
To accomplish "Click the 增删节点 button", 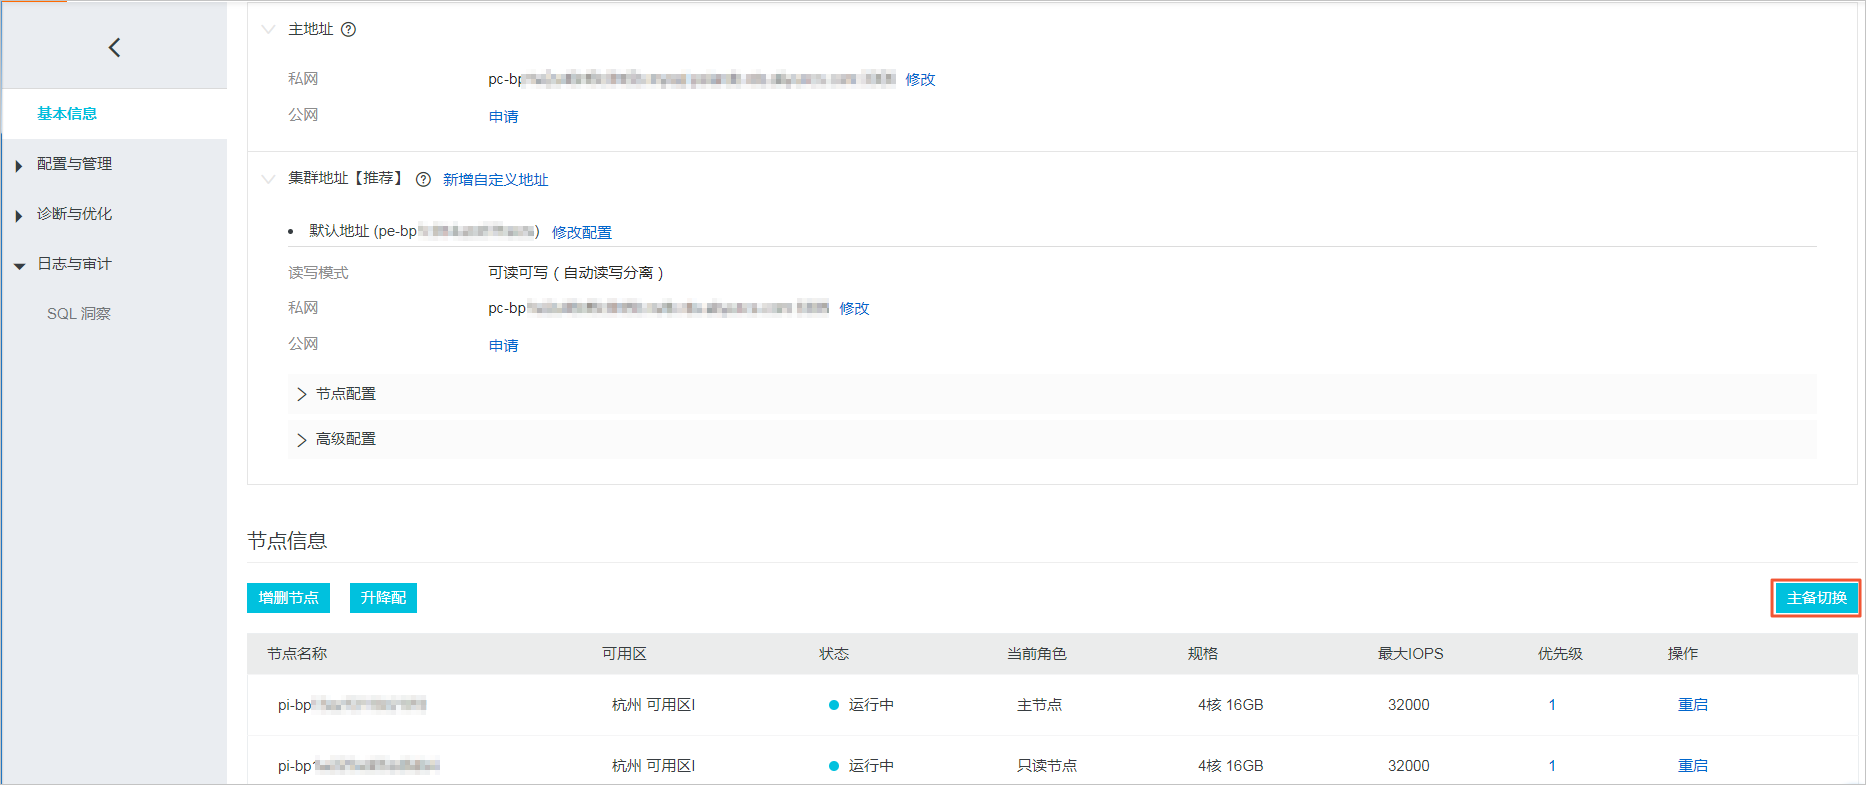I will 288,598.
